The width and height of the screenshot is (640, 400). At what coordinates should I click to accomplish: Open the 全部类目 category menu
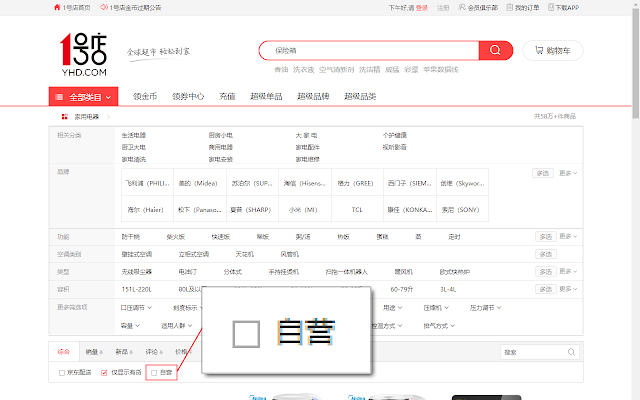click(x=83, y=97)
